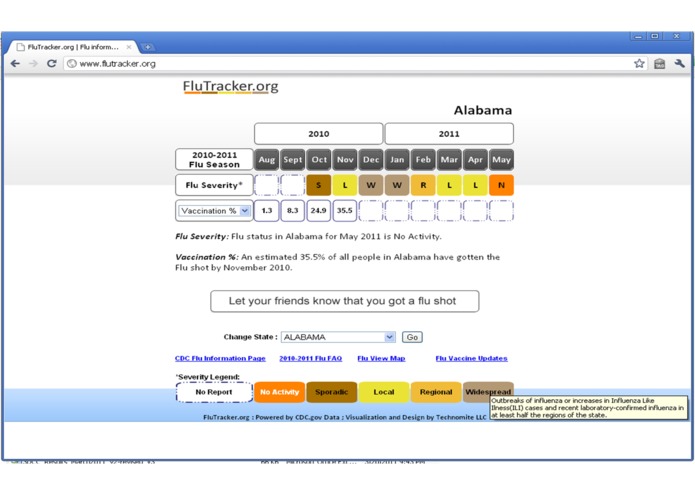Click the No Activity legend swatch

pos(279,392)
